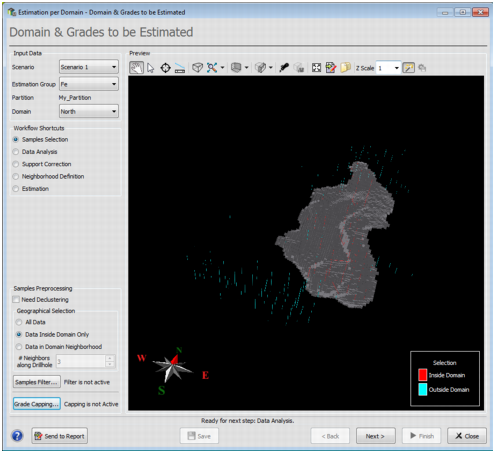Open the Scenario dropdown
The width and height of the screenshot is (496, 454).
tap(89, 67)
